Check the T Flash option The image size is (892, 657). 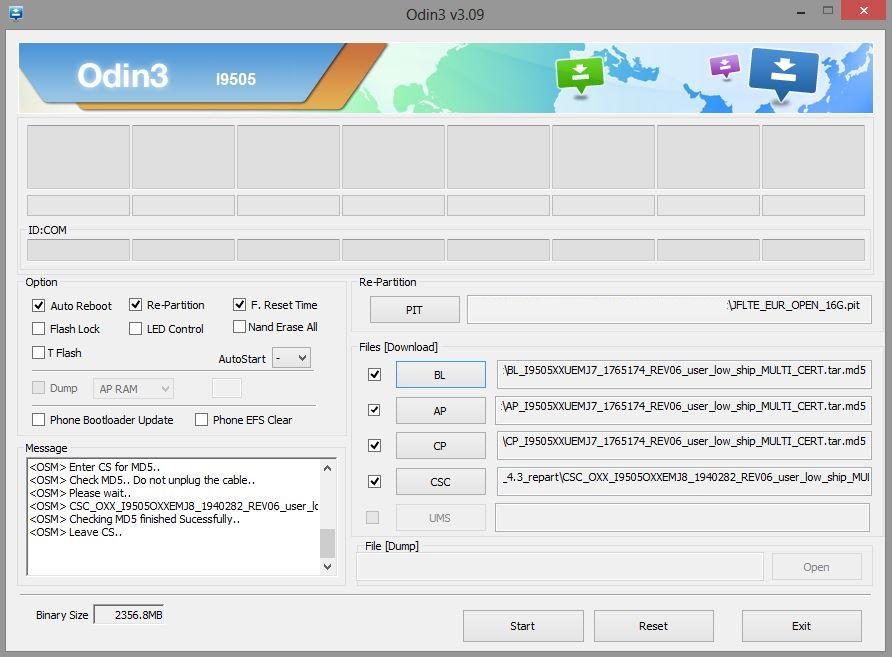(x=38, y=353)
